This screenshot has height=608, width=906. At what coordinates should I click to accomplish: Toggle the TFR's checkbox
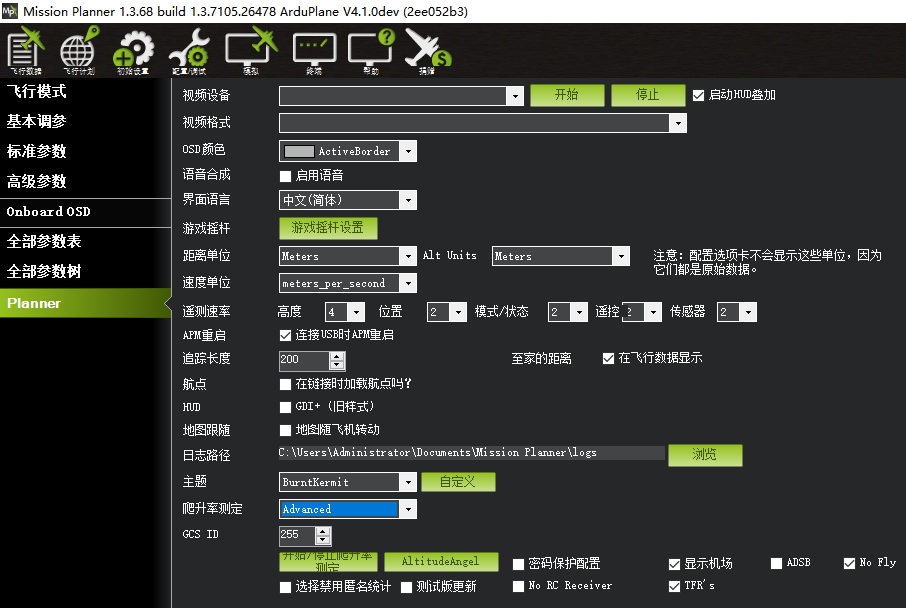pos(674,587)
